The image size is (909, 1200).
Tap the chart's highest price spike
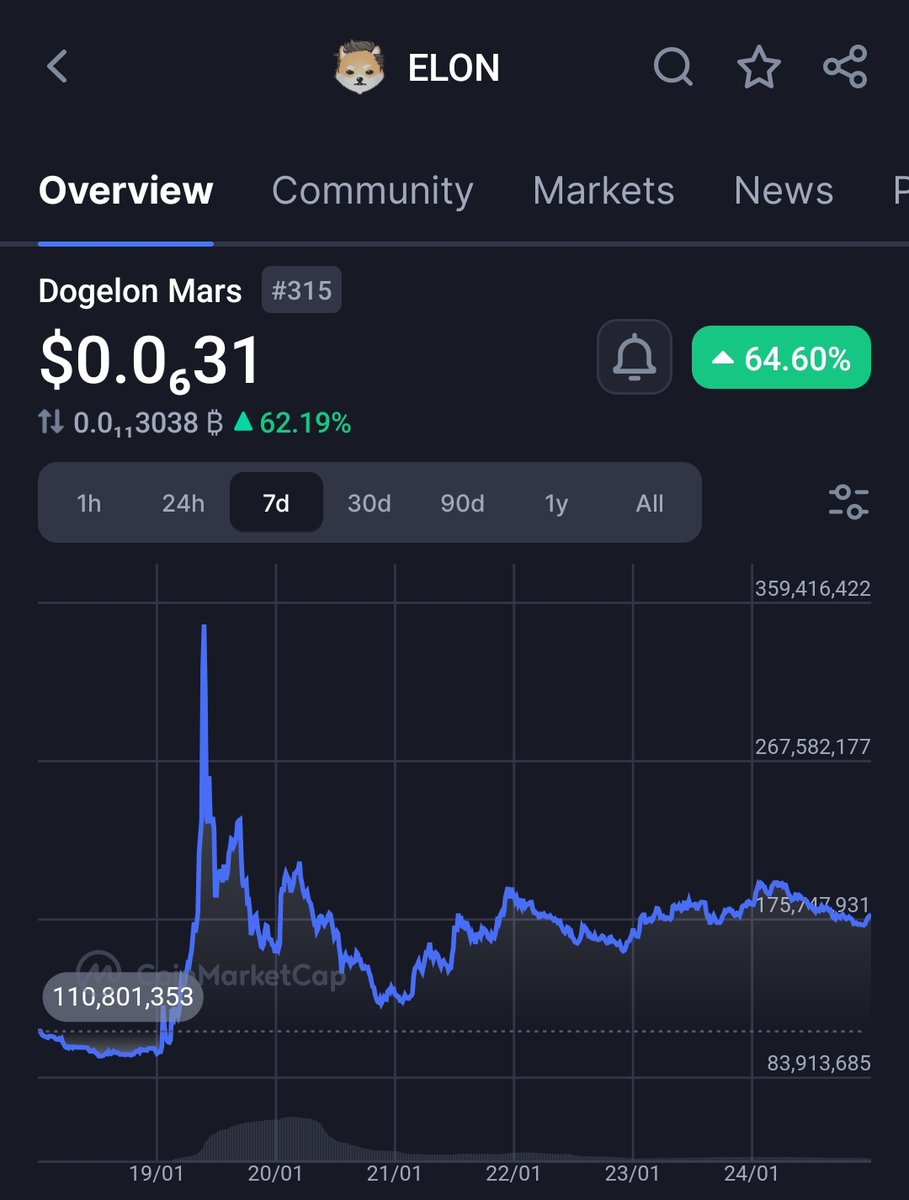pos(204,628)
